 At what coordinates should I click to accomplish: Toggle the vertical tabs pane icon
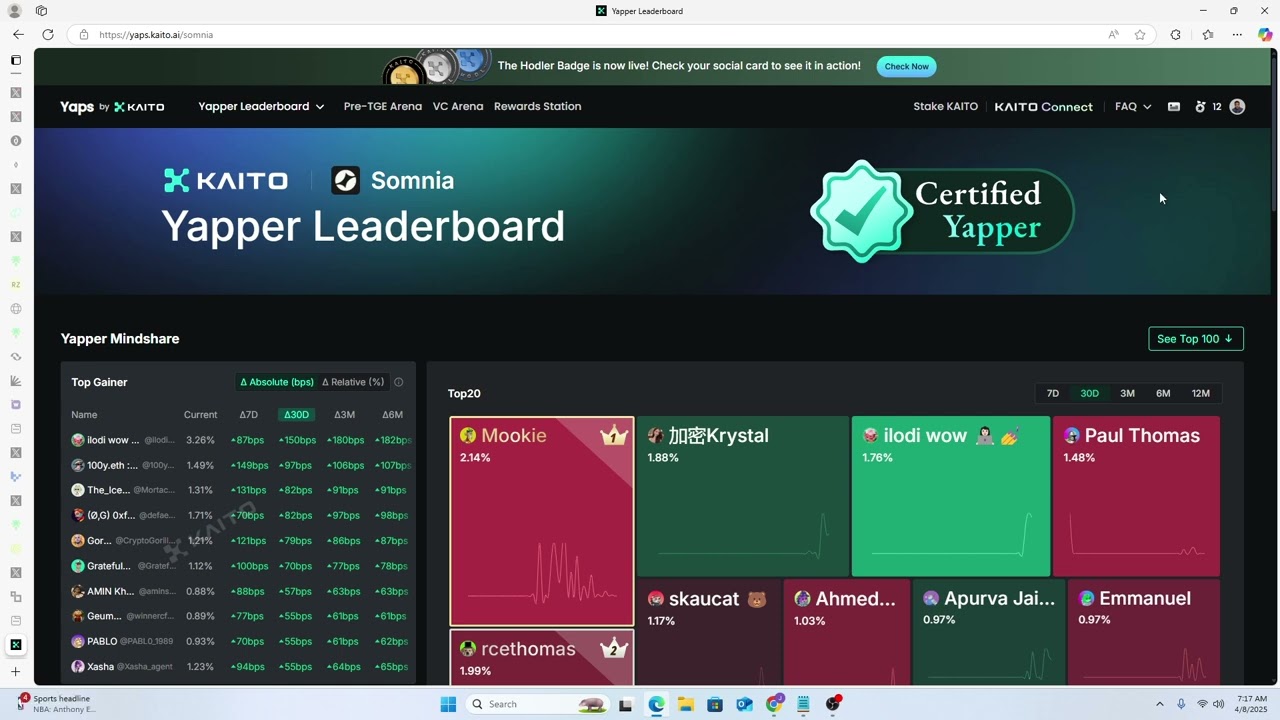point(16,60)
